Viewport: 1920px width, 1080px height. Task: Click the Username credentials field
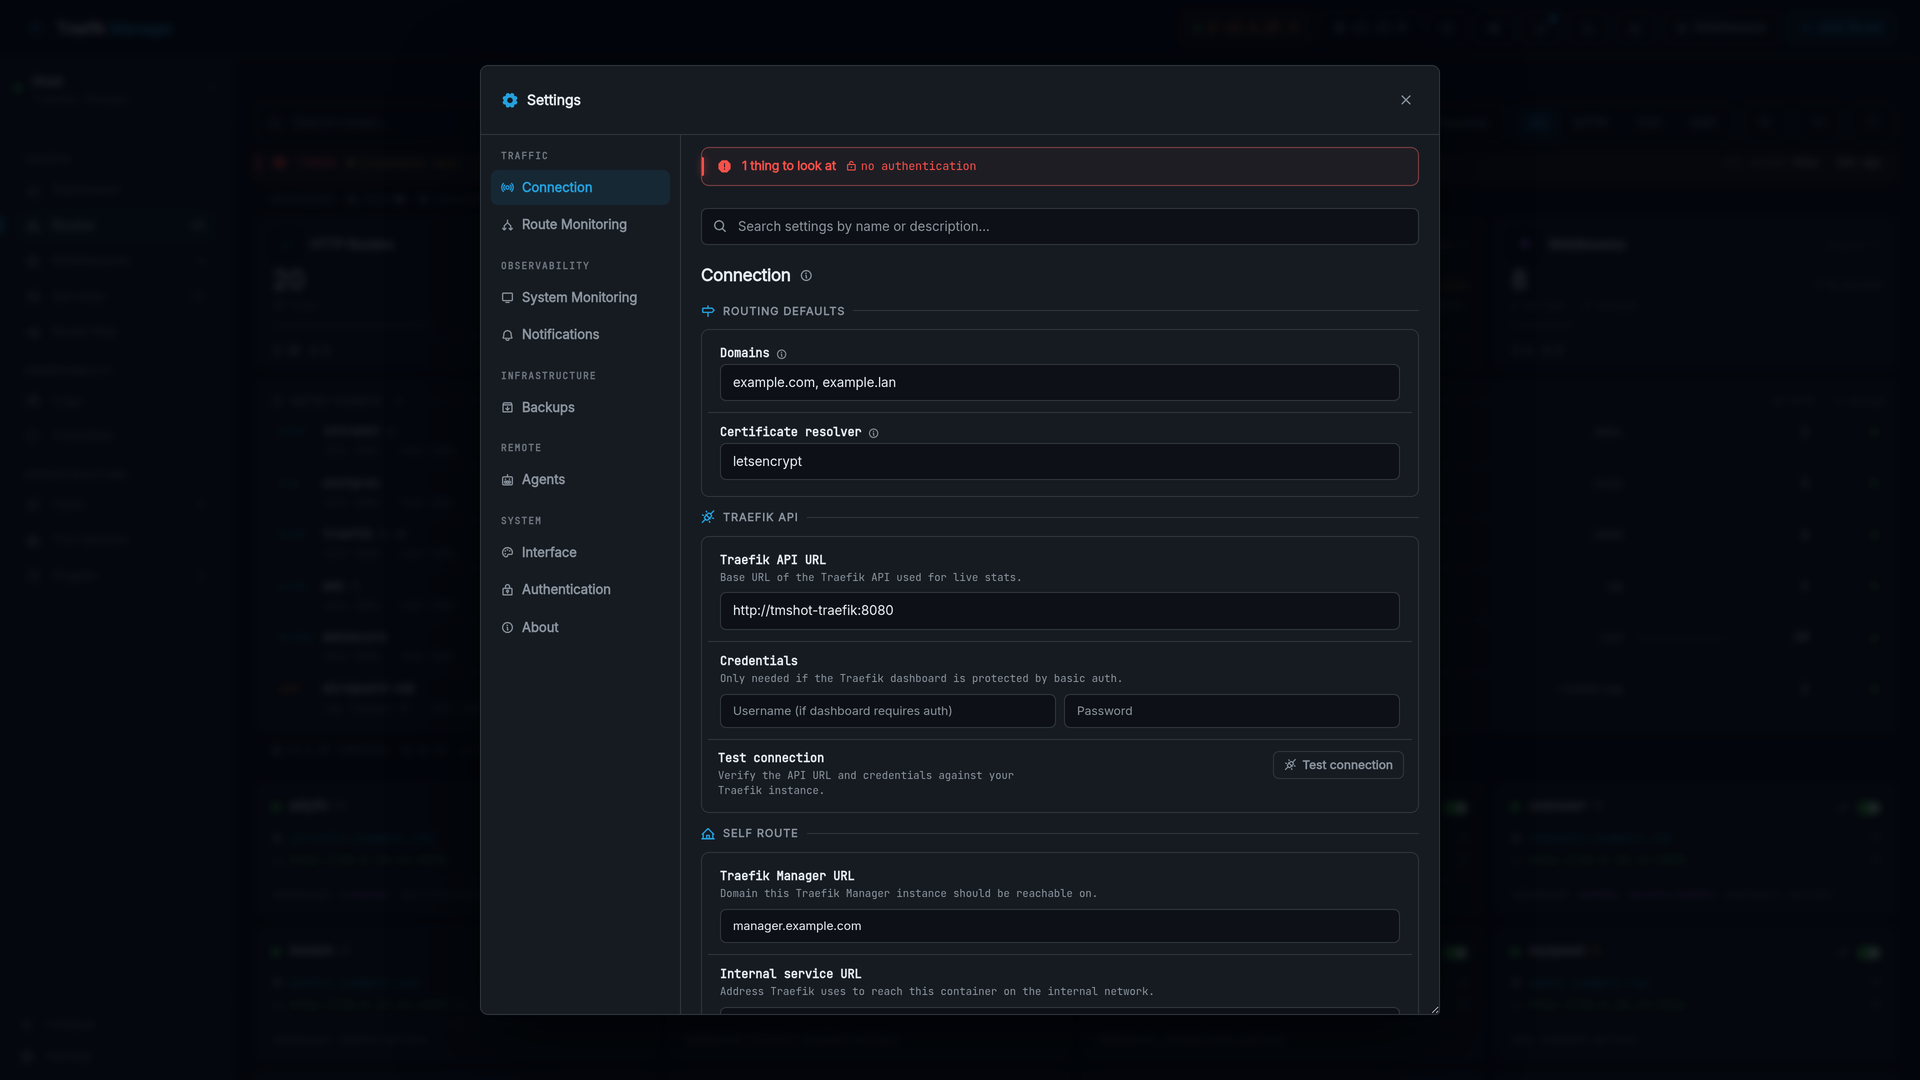point(887,711)
